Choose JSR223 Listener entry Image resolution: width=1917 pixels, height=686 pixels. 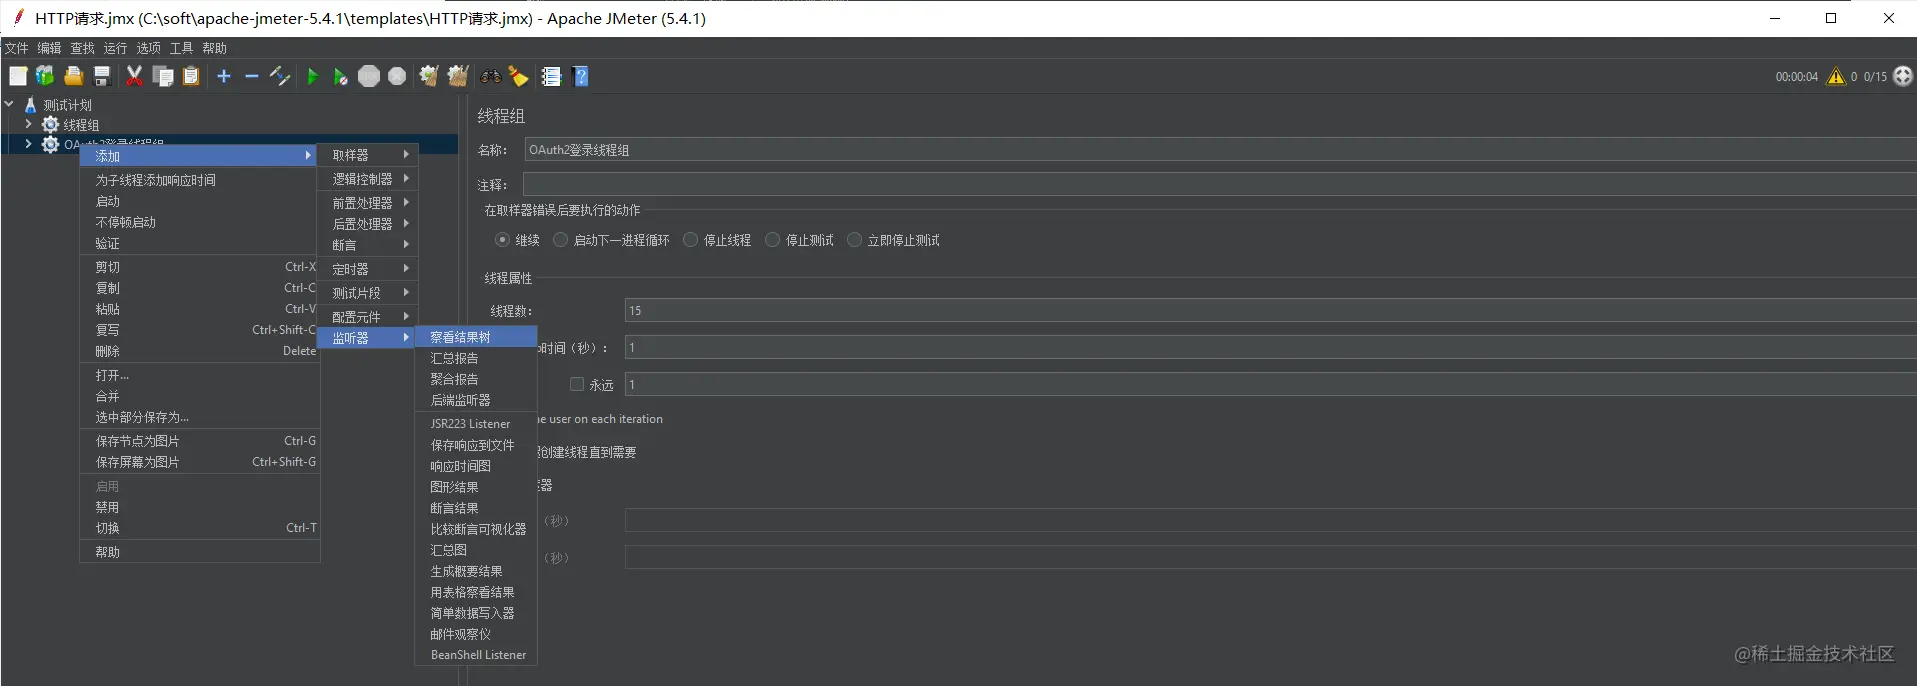click(x=476, y=424)
